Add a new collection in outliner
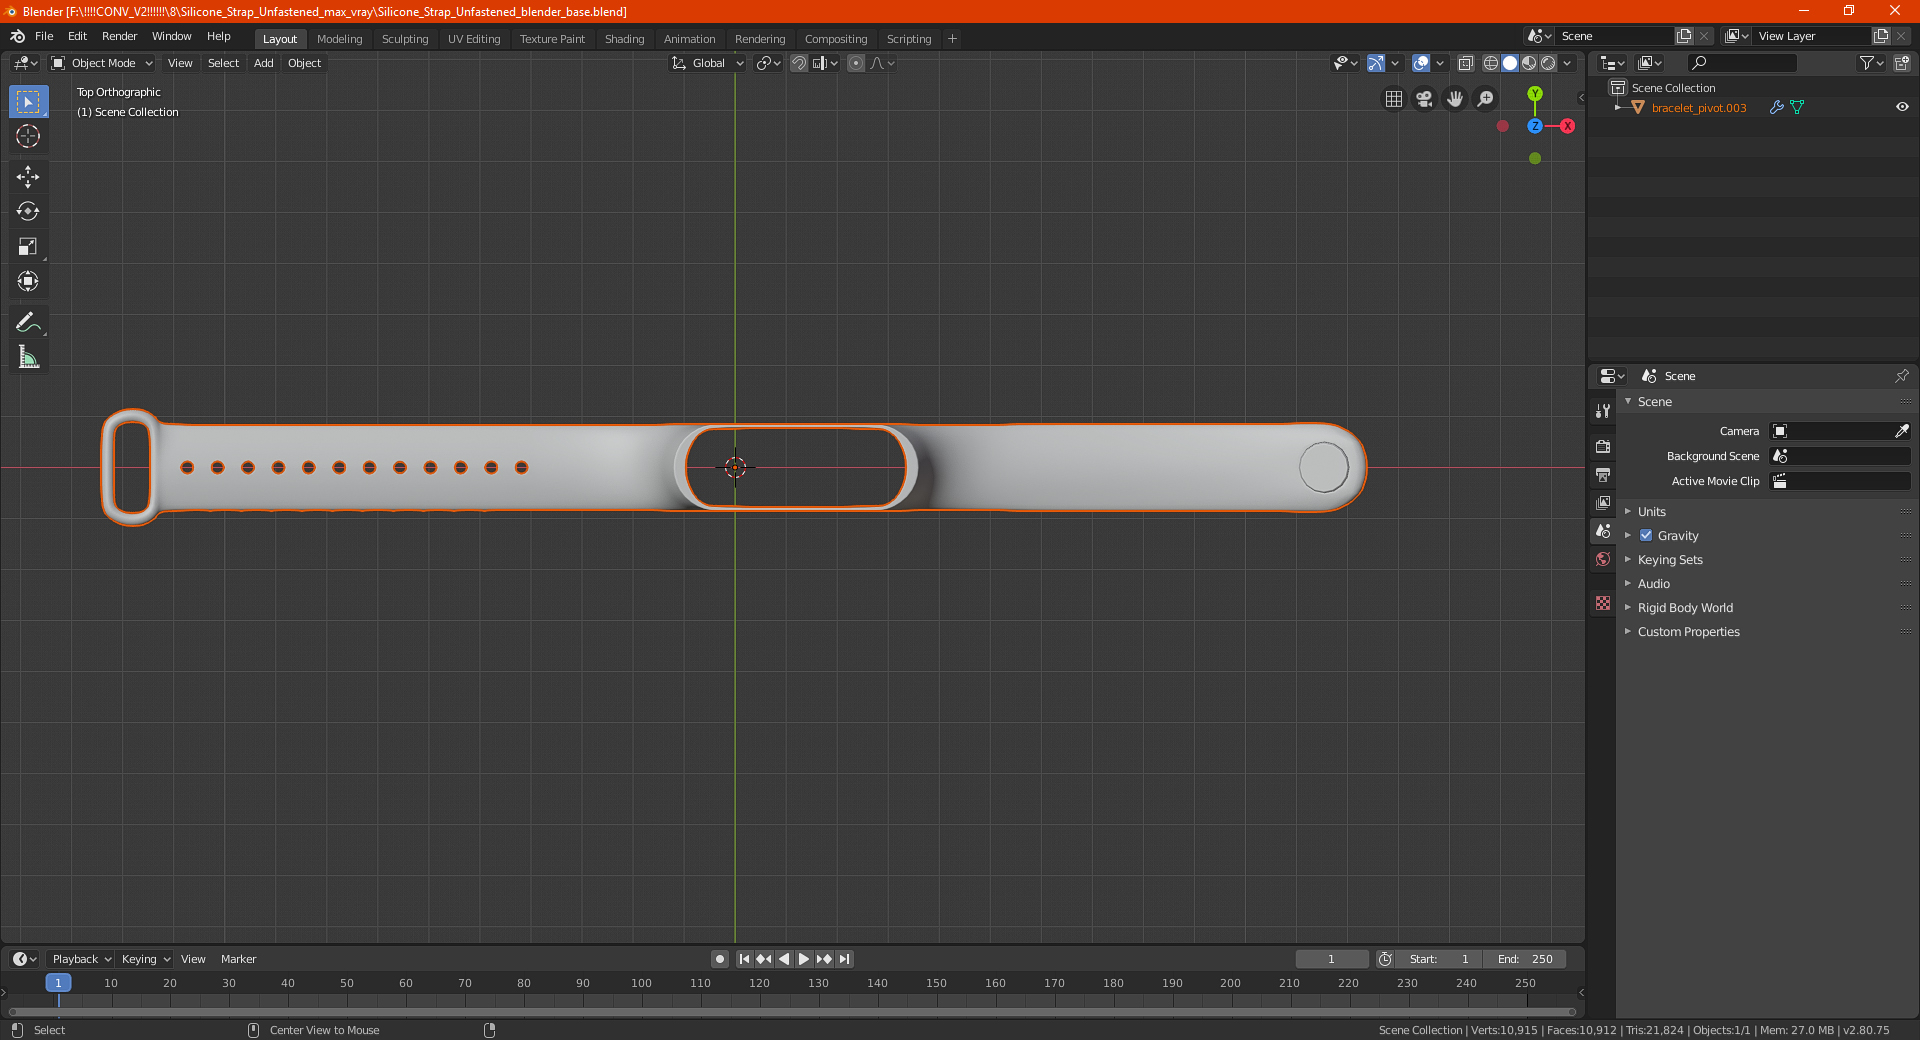This screenshot has height=1040, width=1920. (x=1901, y=63)
